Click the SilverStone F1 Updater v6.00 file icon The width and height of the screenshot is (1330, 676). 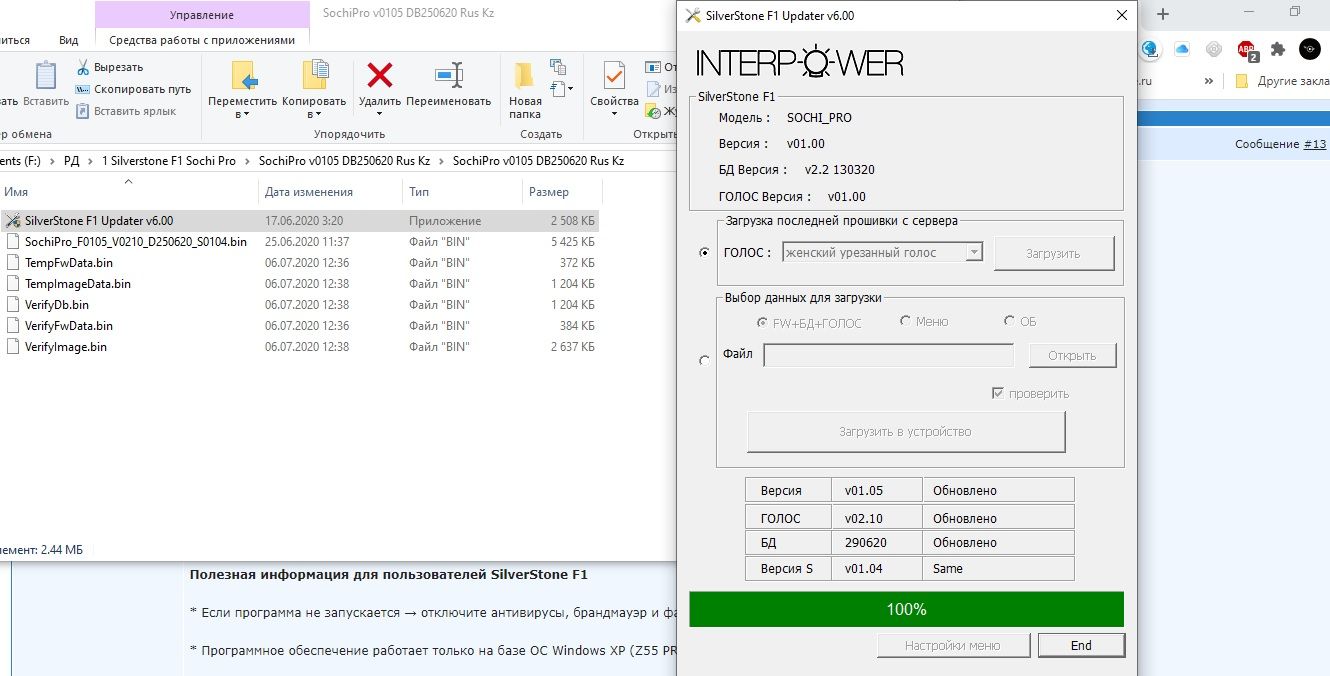pyautogui.click(x=12, y=220)
